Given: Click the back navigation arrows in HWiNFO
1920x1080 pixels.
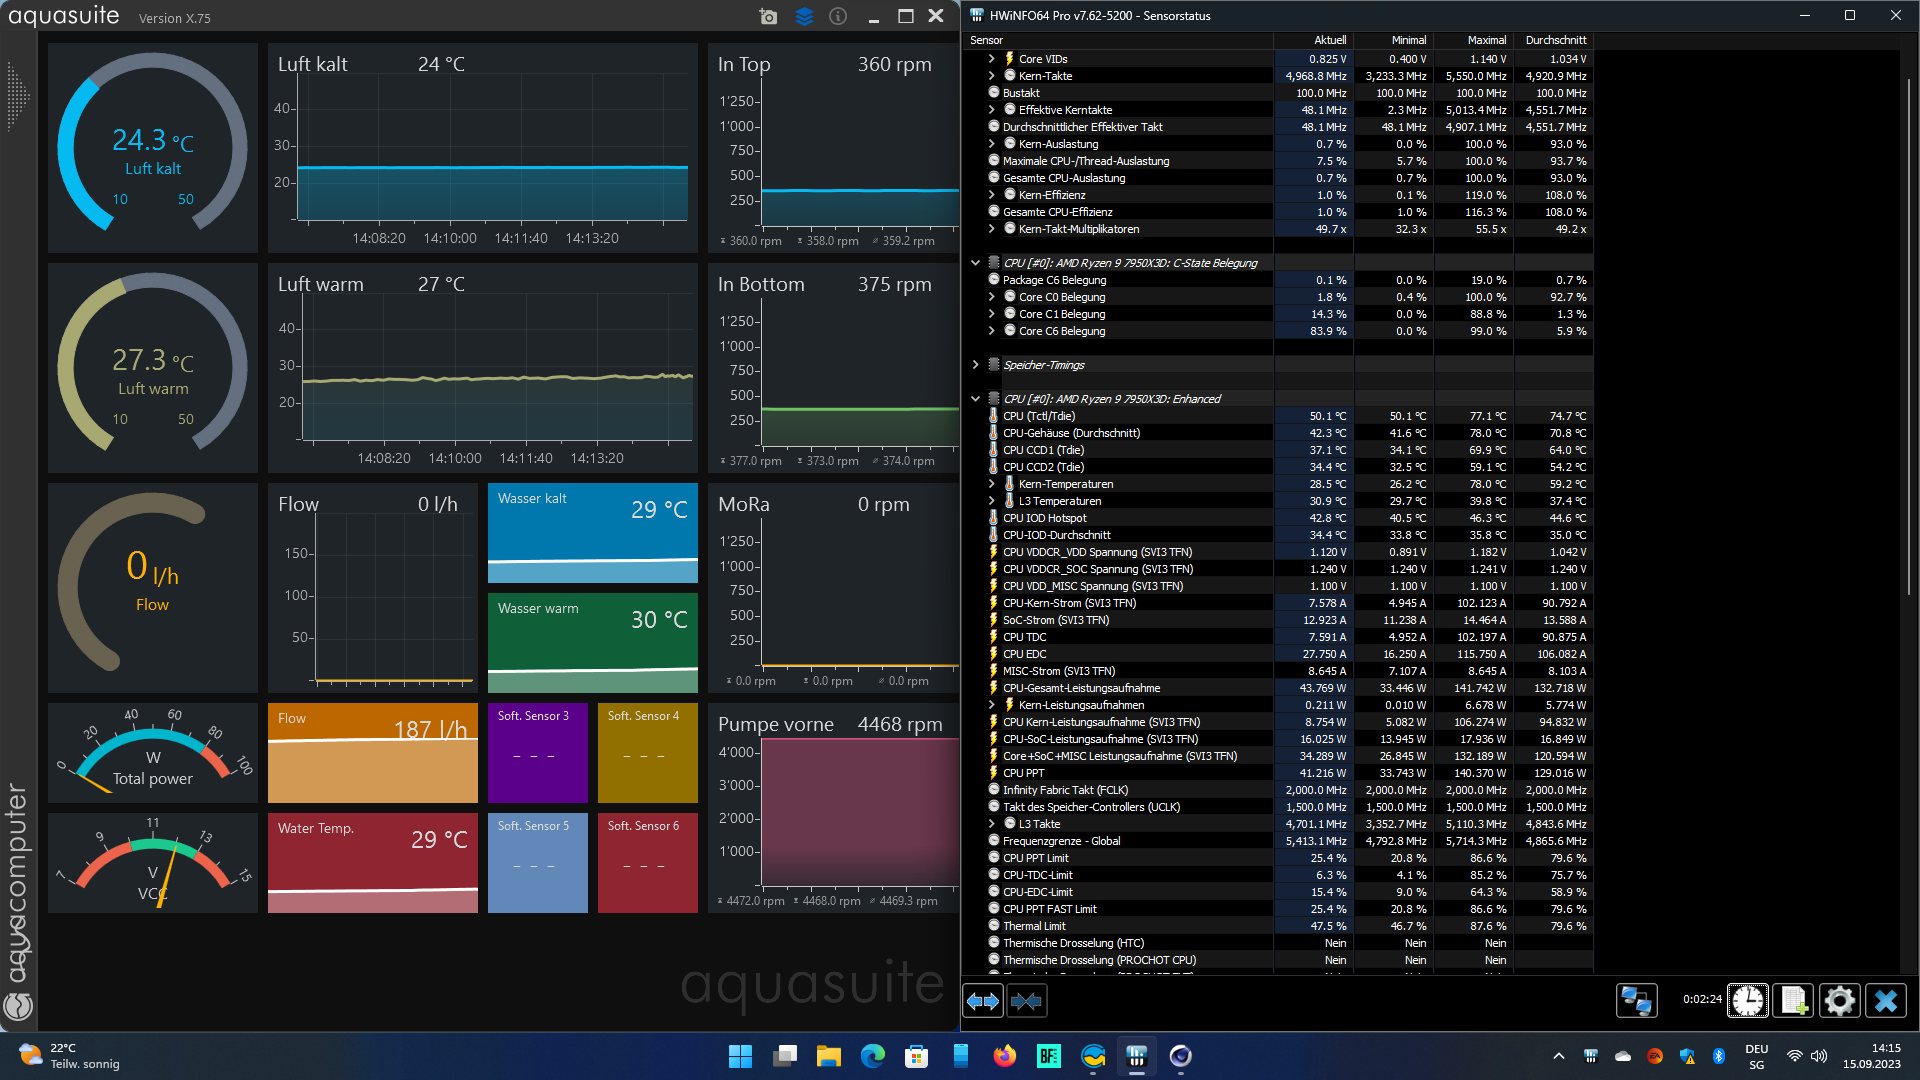Looking at the screenshot, I should point(982,1000).
